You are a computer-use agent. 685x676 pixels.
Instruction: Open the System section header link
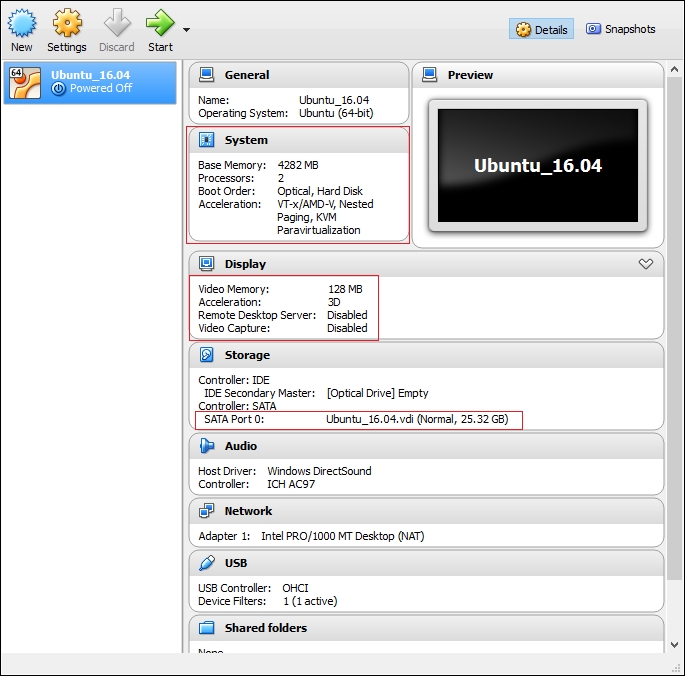[246, 140]
